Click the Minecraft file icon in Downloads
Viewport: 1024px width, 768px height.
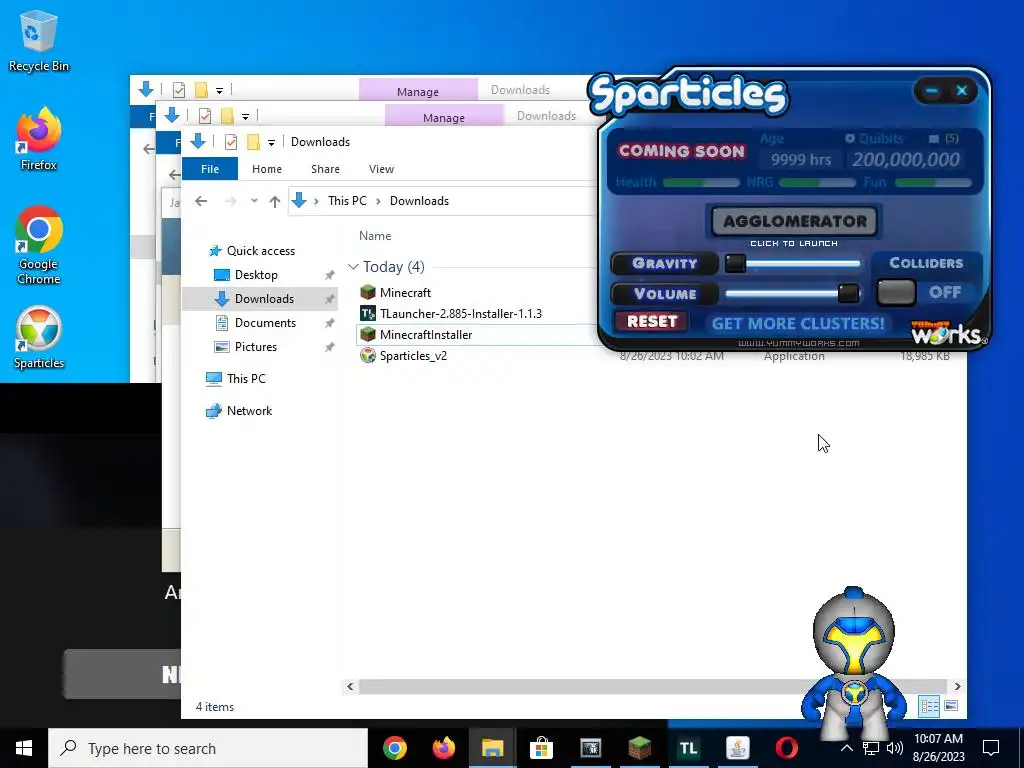click(x=368, y=293)
